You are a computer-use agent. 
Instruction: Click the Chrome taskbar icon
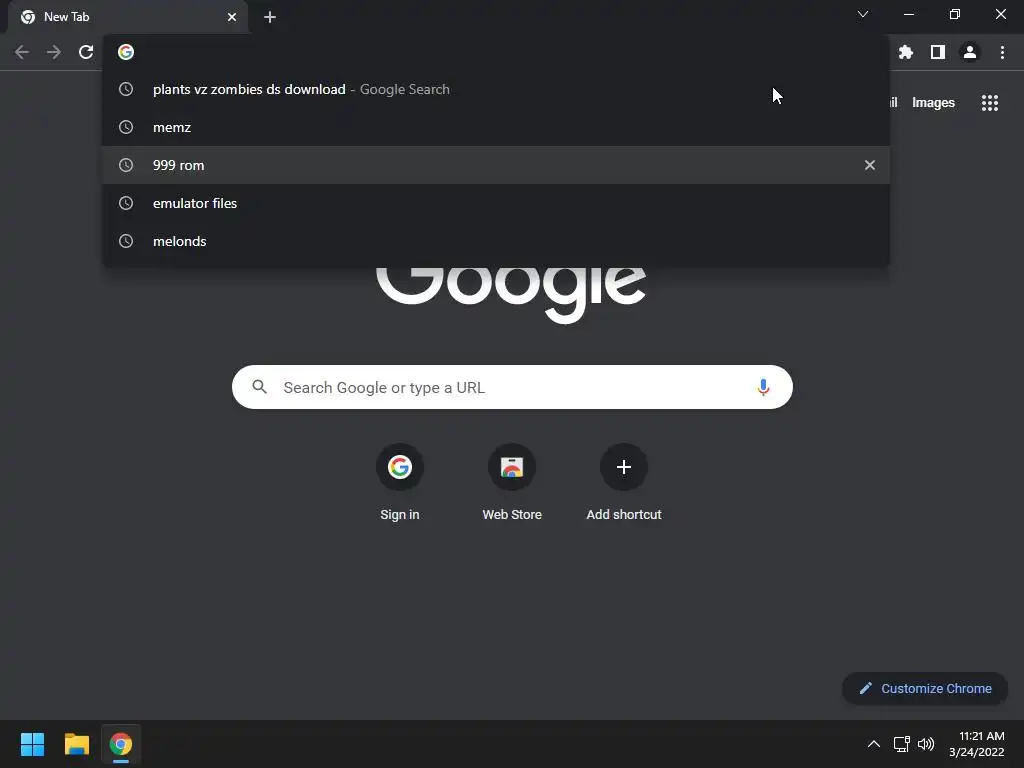click(121, 744)
